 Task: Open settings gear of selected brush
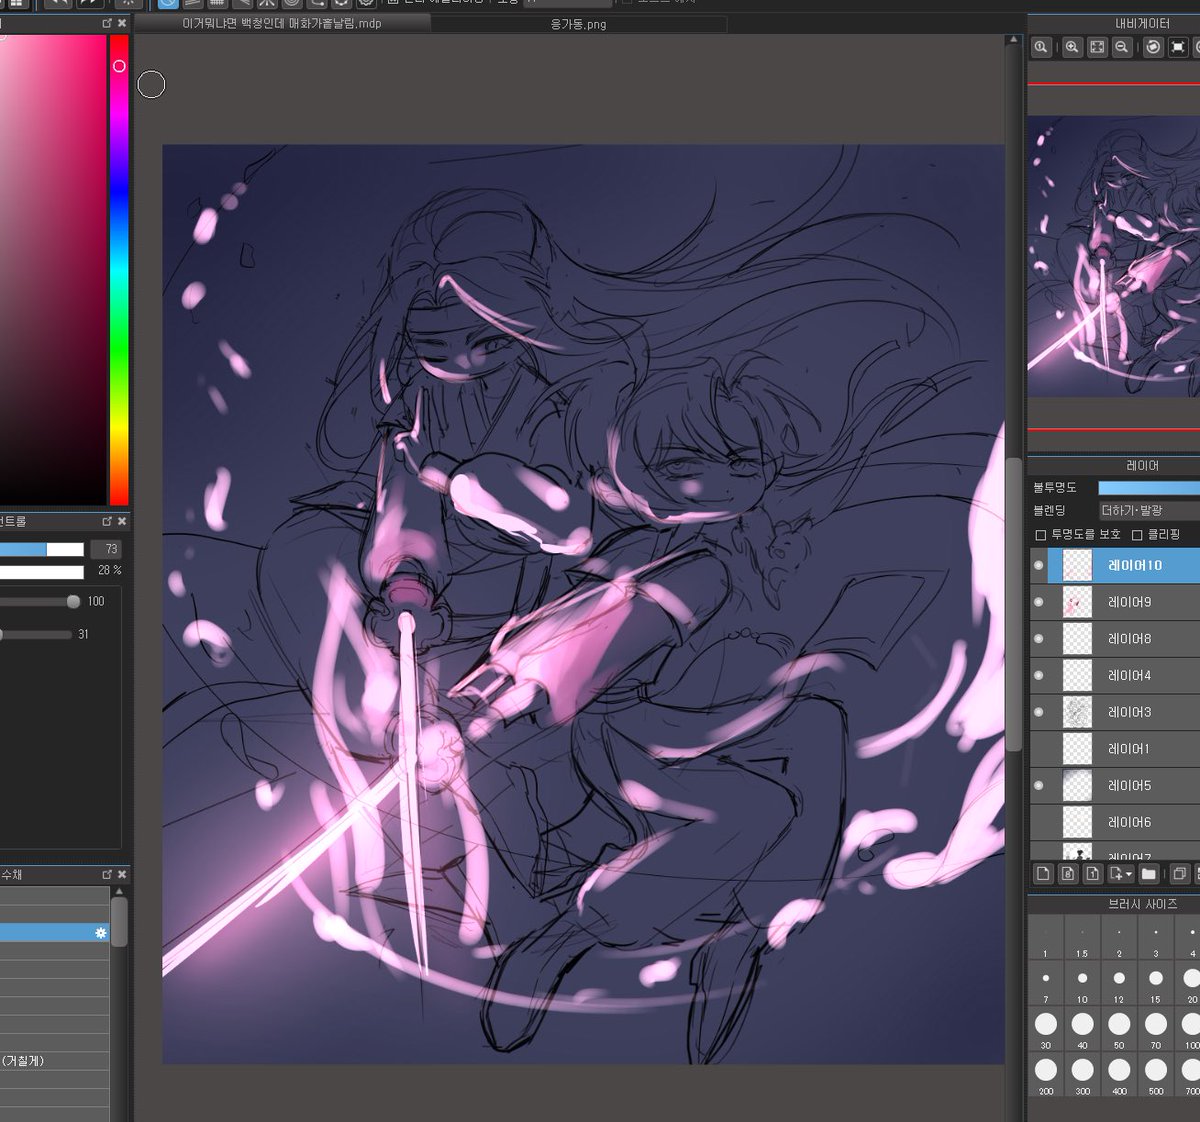click(100, 932)
